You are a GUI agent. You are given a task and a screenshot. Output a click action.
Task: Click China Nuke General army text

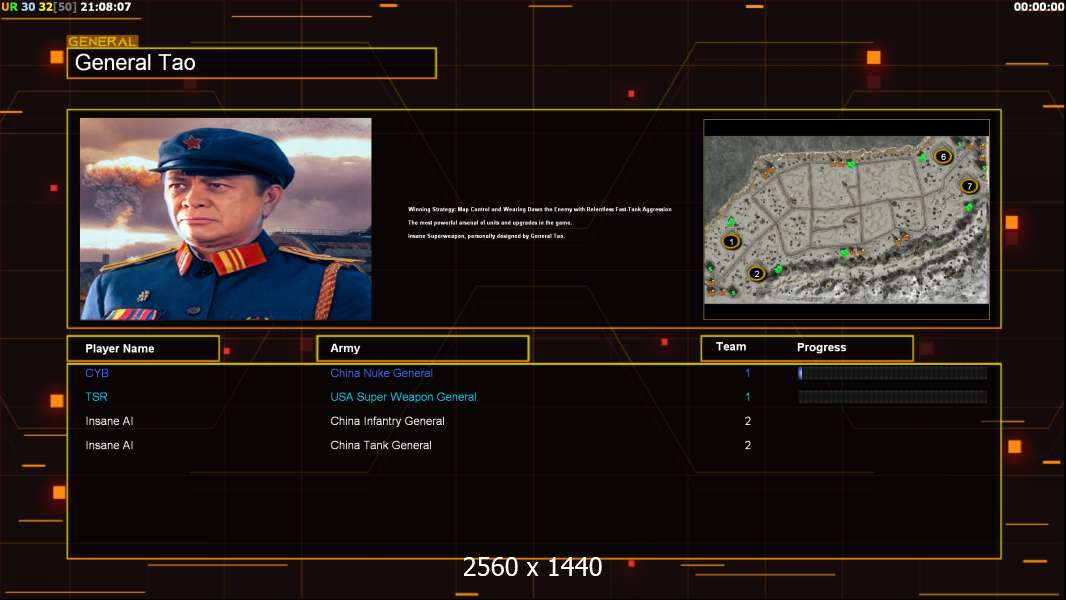pyautogui.click(x=381, y=373)
